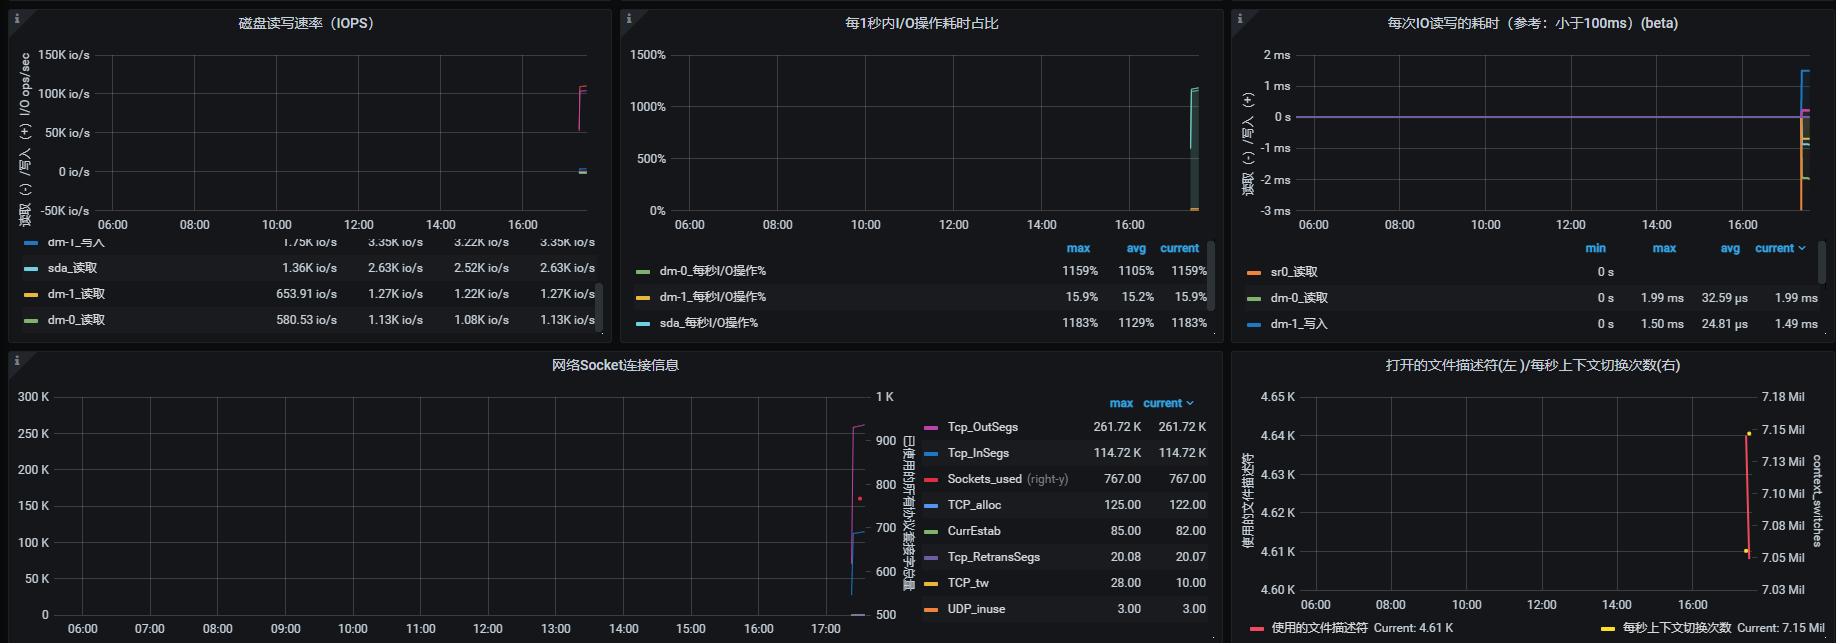This screenshot has height=643, width=1836.
Task: Open 网络Socket连接信息 panel title menu
Action: pyautogui.click(x=615, y=365)
